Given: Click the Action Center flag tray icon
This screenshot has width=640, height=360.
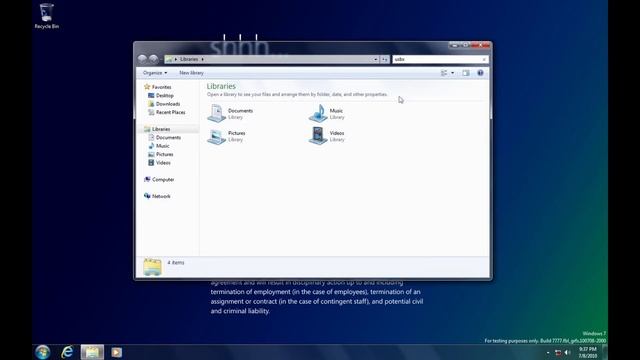Looking at the screenshot, I should (x=558, y=353).
